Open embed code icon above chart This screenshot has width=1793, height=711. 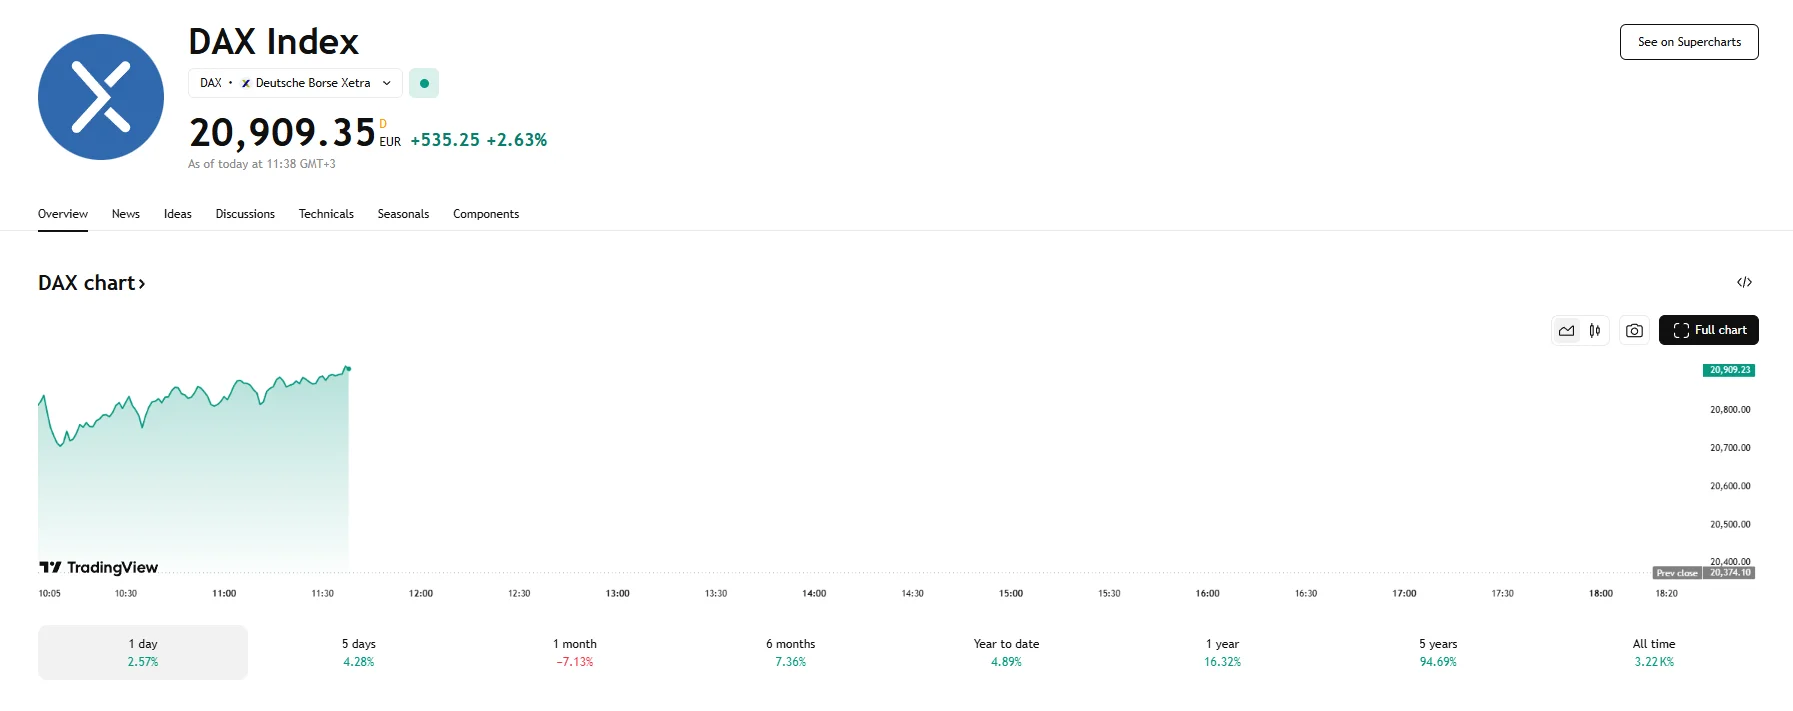[1744, 282]
